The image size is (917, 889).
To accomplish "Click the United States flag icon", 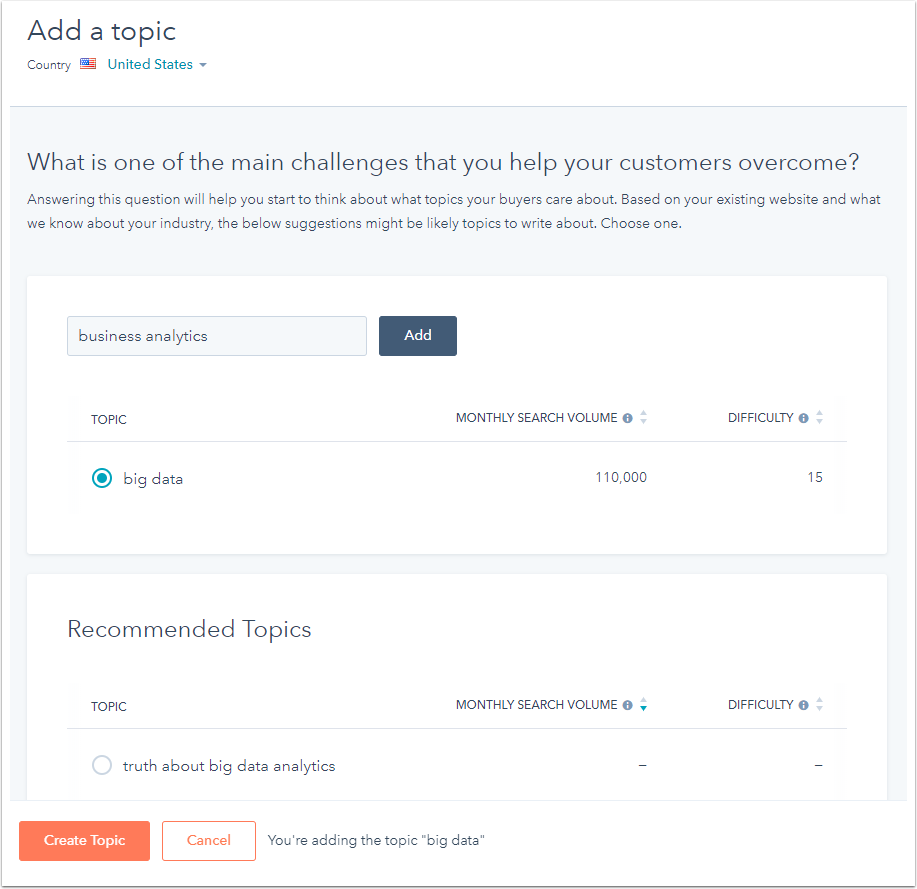I will pyautogui.click(x=88, y=64).
